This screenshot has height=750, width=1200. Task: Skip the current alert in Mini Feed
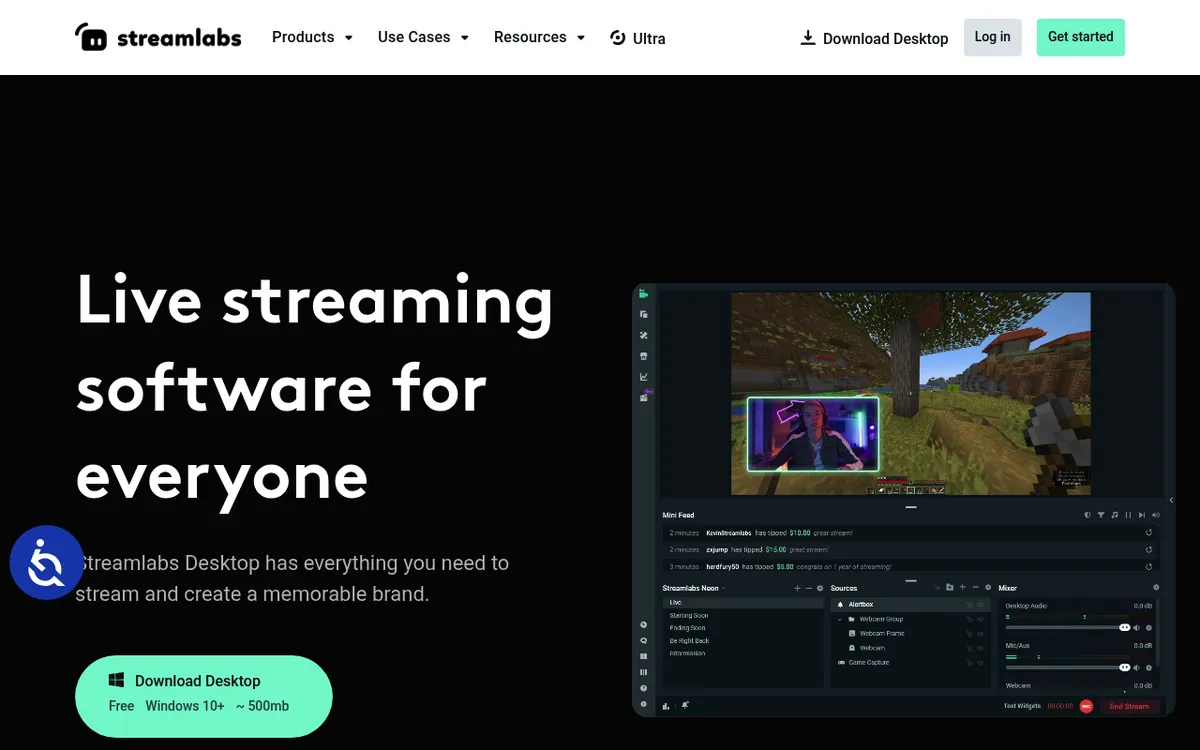(1142, 515)
